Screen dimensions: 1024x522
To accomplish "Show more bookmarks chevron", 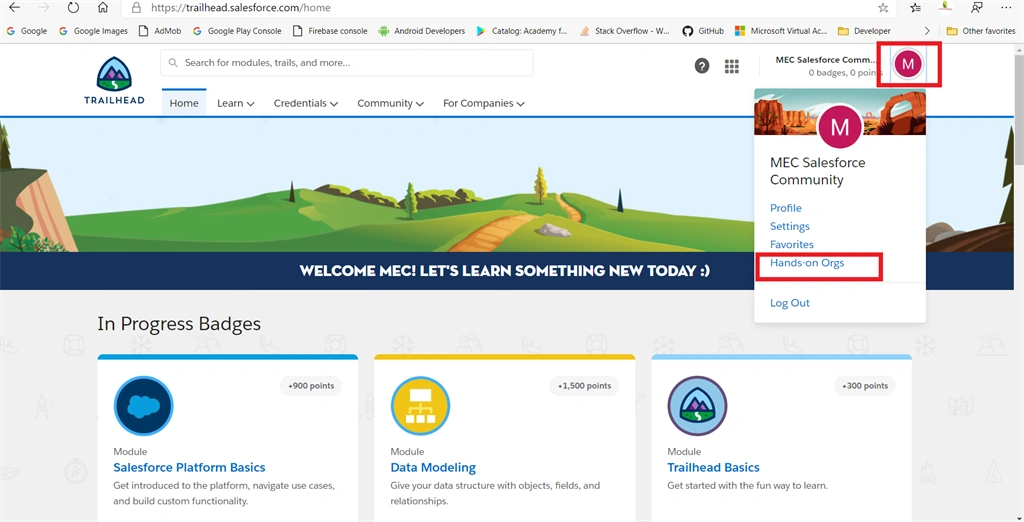I will [x=927, y=31].
